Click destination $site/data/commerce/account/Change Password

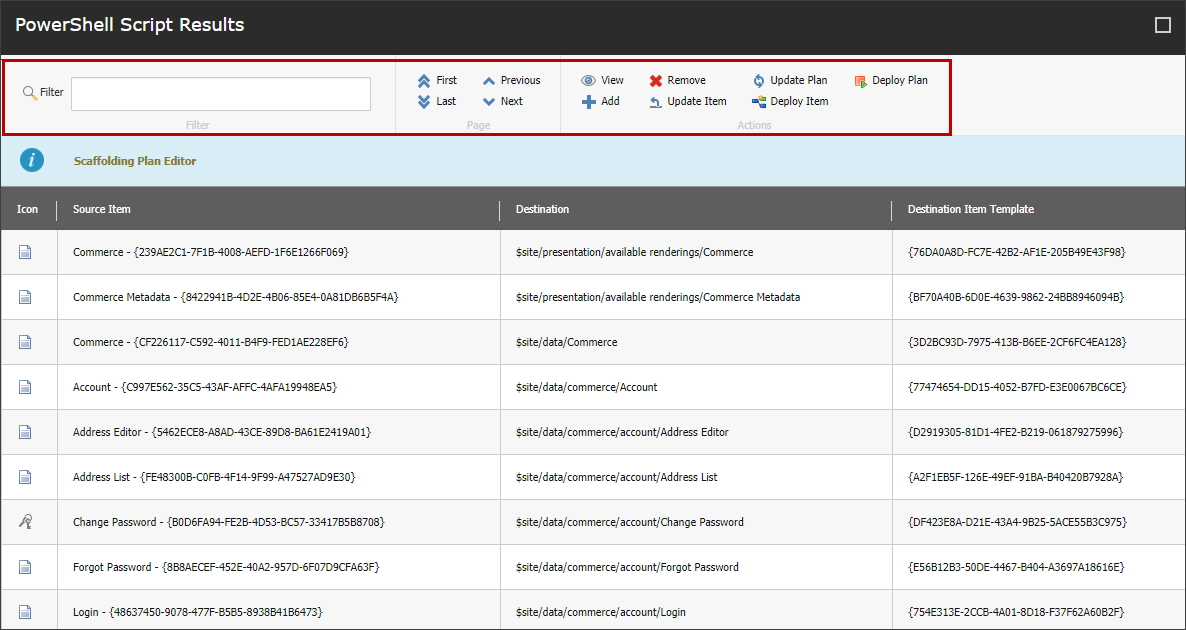[x=629, y=522]
